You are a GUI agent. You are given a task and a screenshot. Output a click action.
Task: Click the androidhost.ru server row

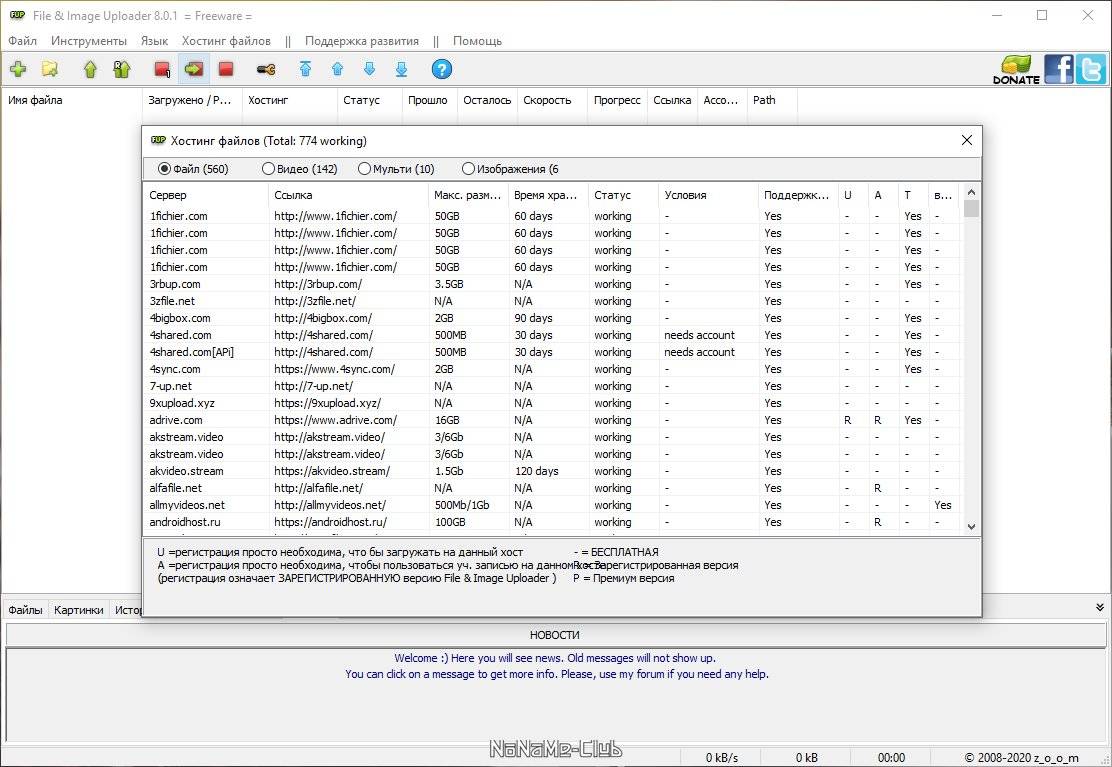(553, 522)
